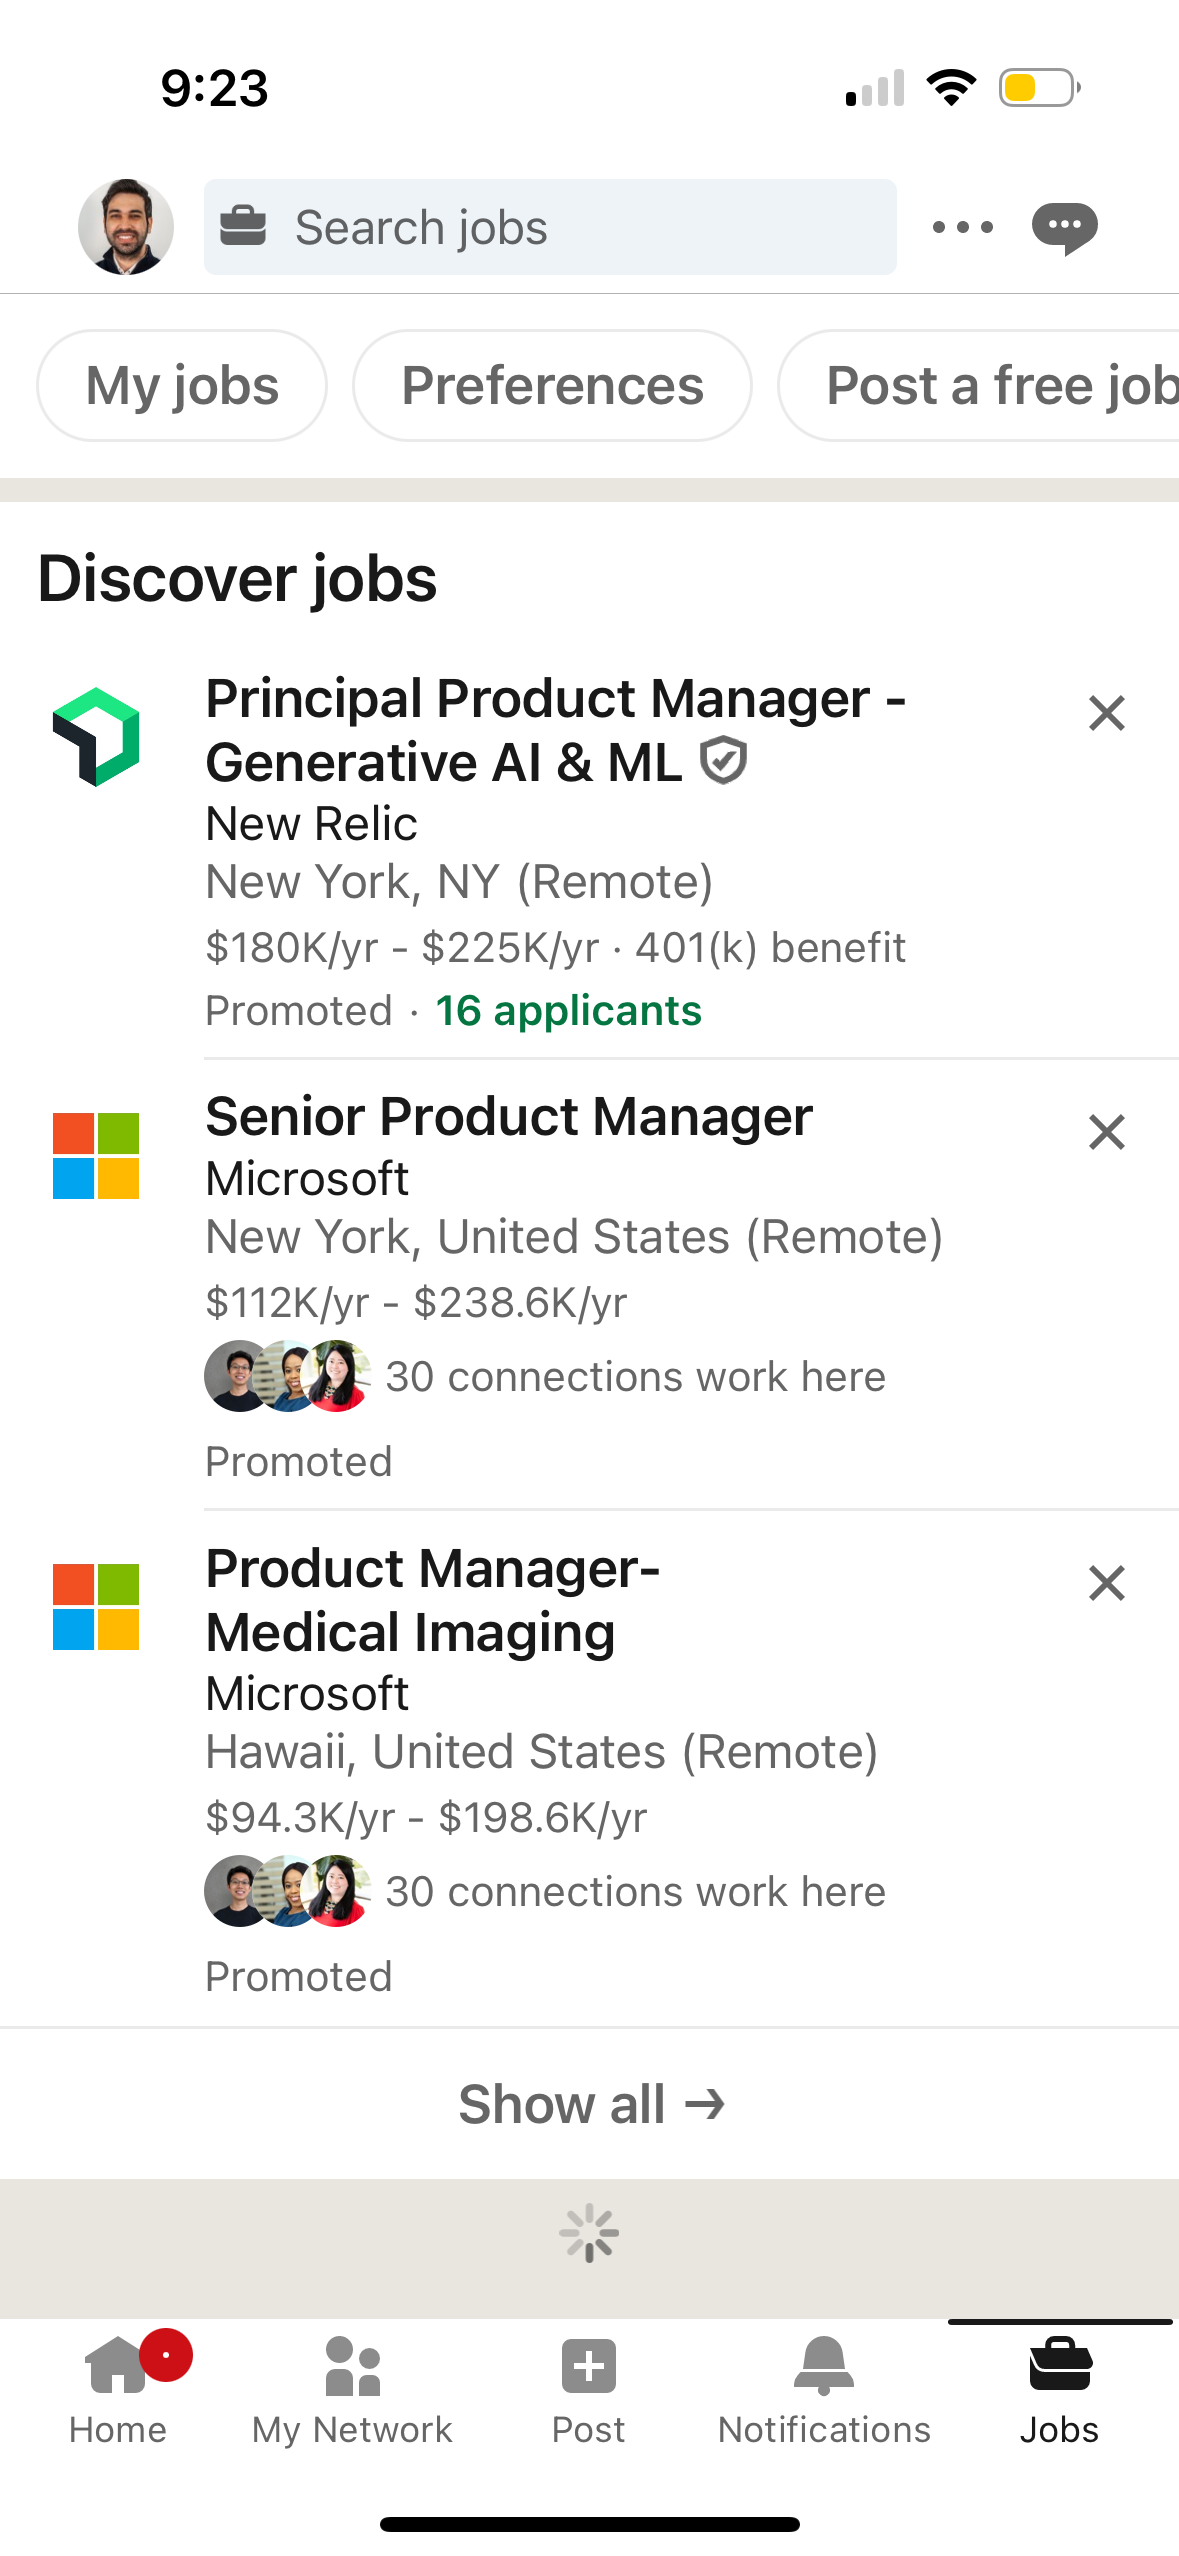Open the messaging icon
Viewport: 1179px width, 2556px height.
(x=1064, y=226)
